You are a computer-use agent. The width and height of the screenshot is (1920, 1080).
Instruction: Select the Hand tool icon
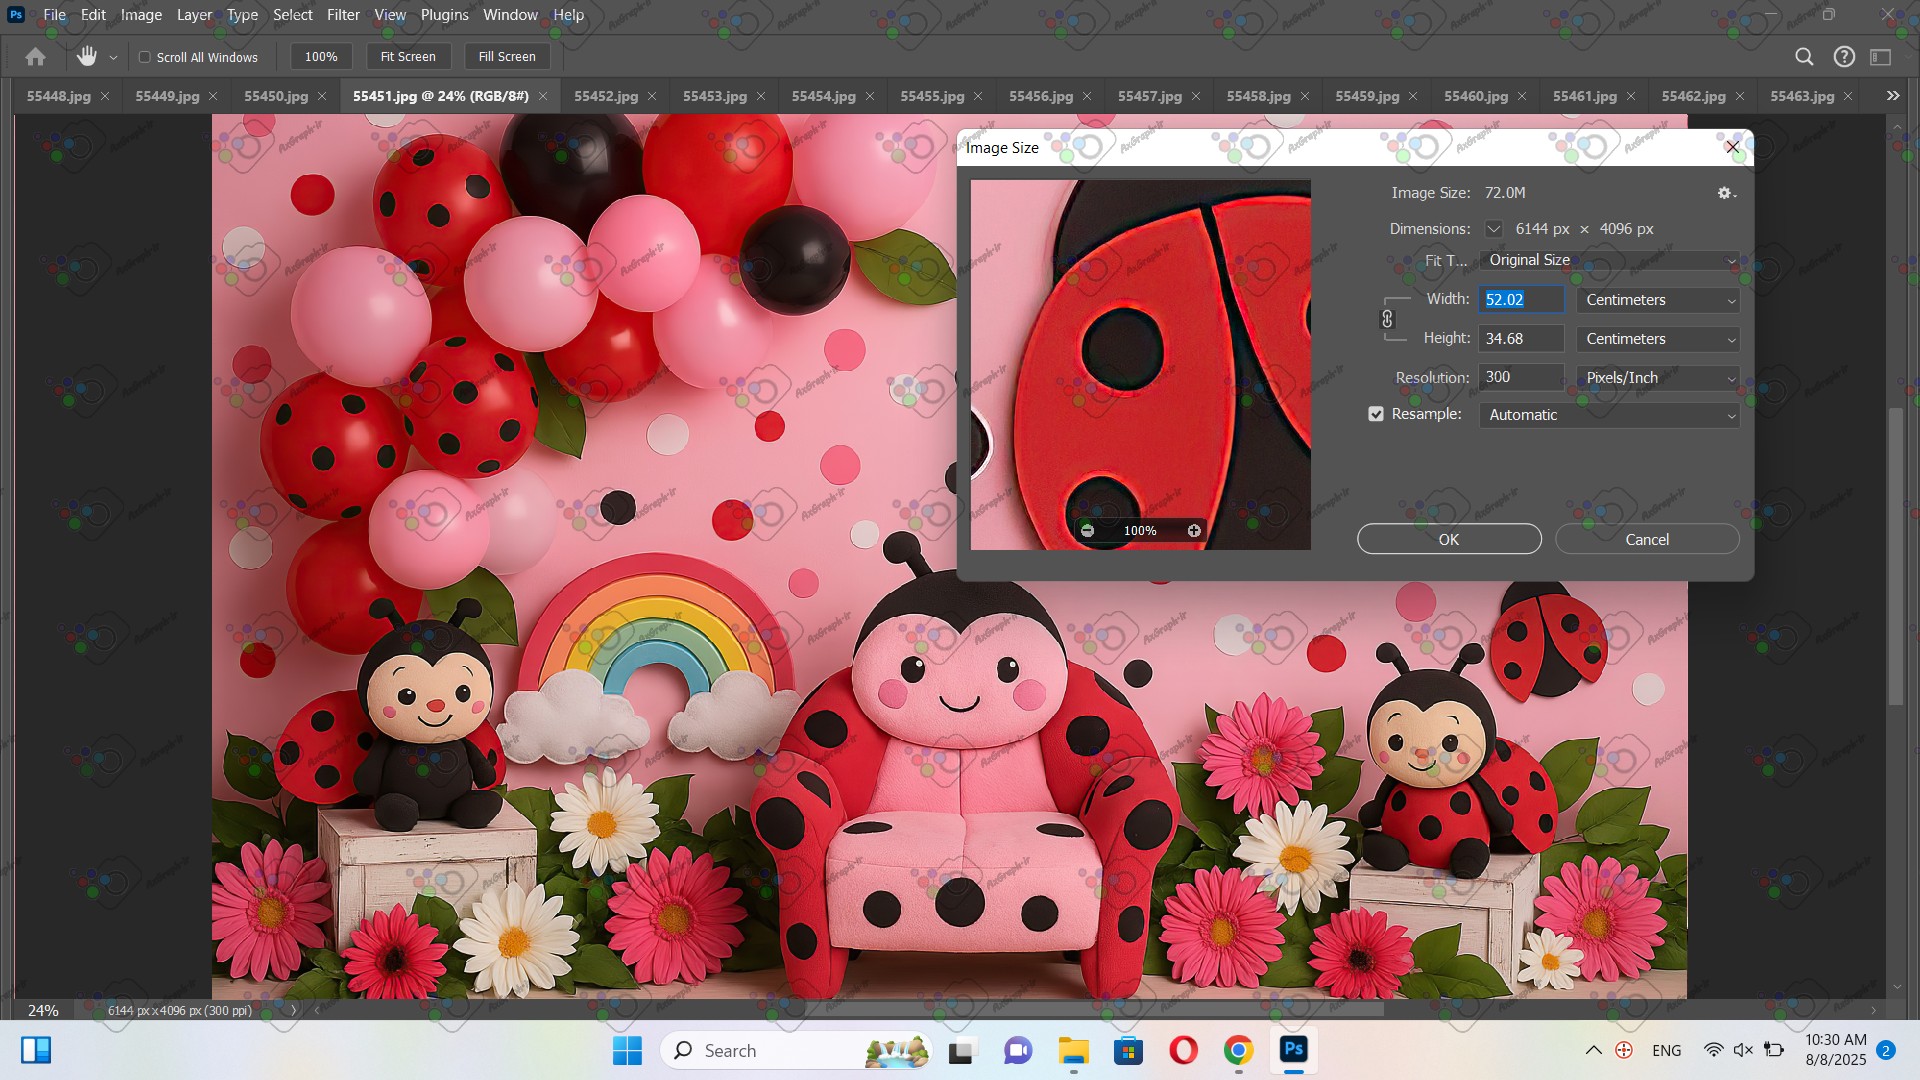pos(87,57)
